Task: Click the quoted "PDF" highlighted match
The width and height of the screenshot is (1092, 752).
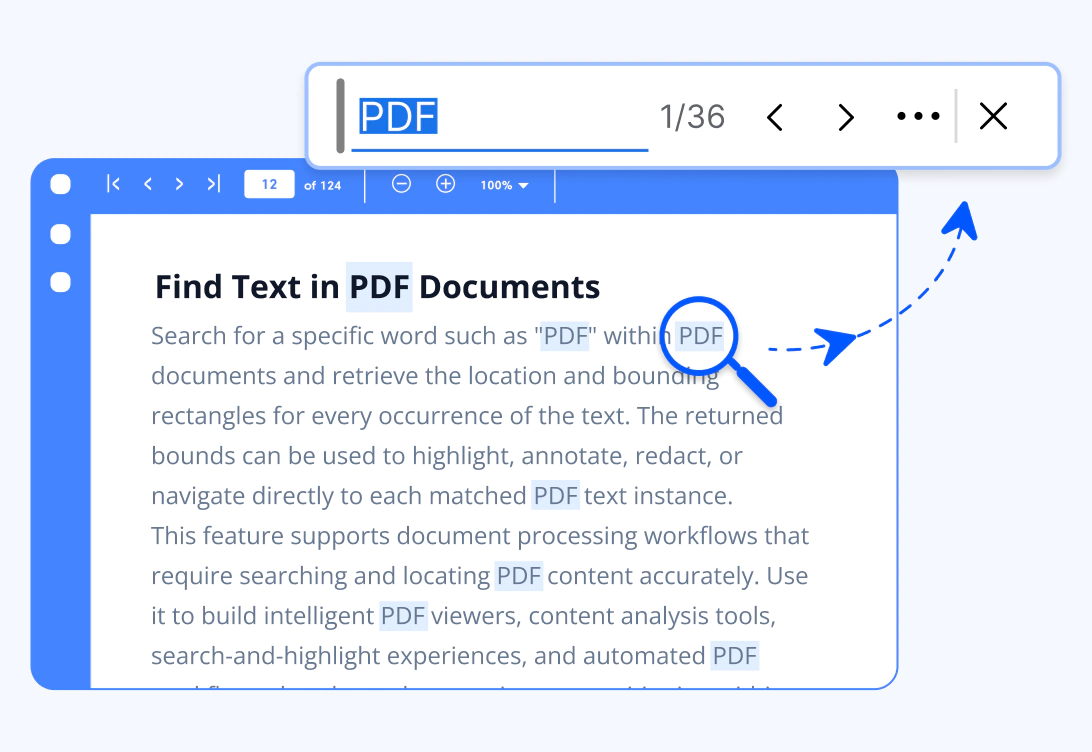Action: click(x=565, y=336)
